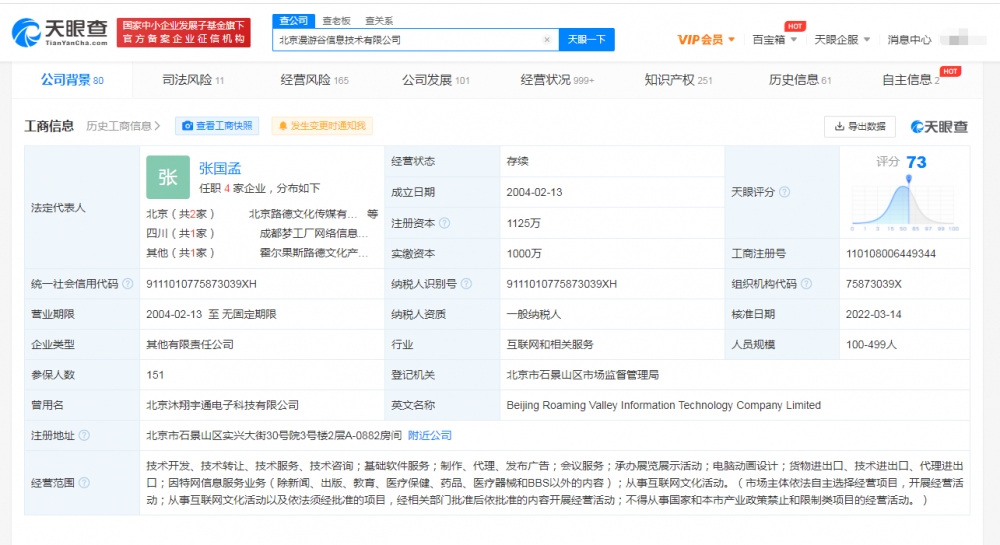Open the 天眼企服 dropdown menu

842,40
